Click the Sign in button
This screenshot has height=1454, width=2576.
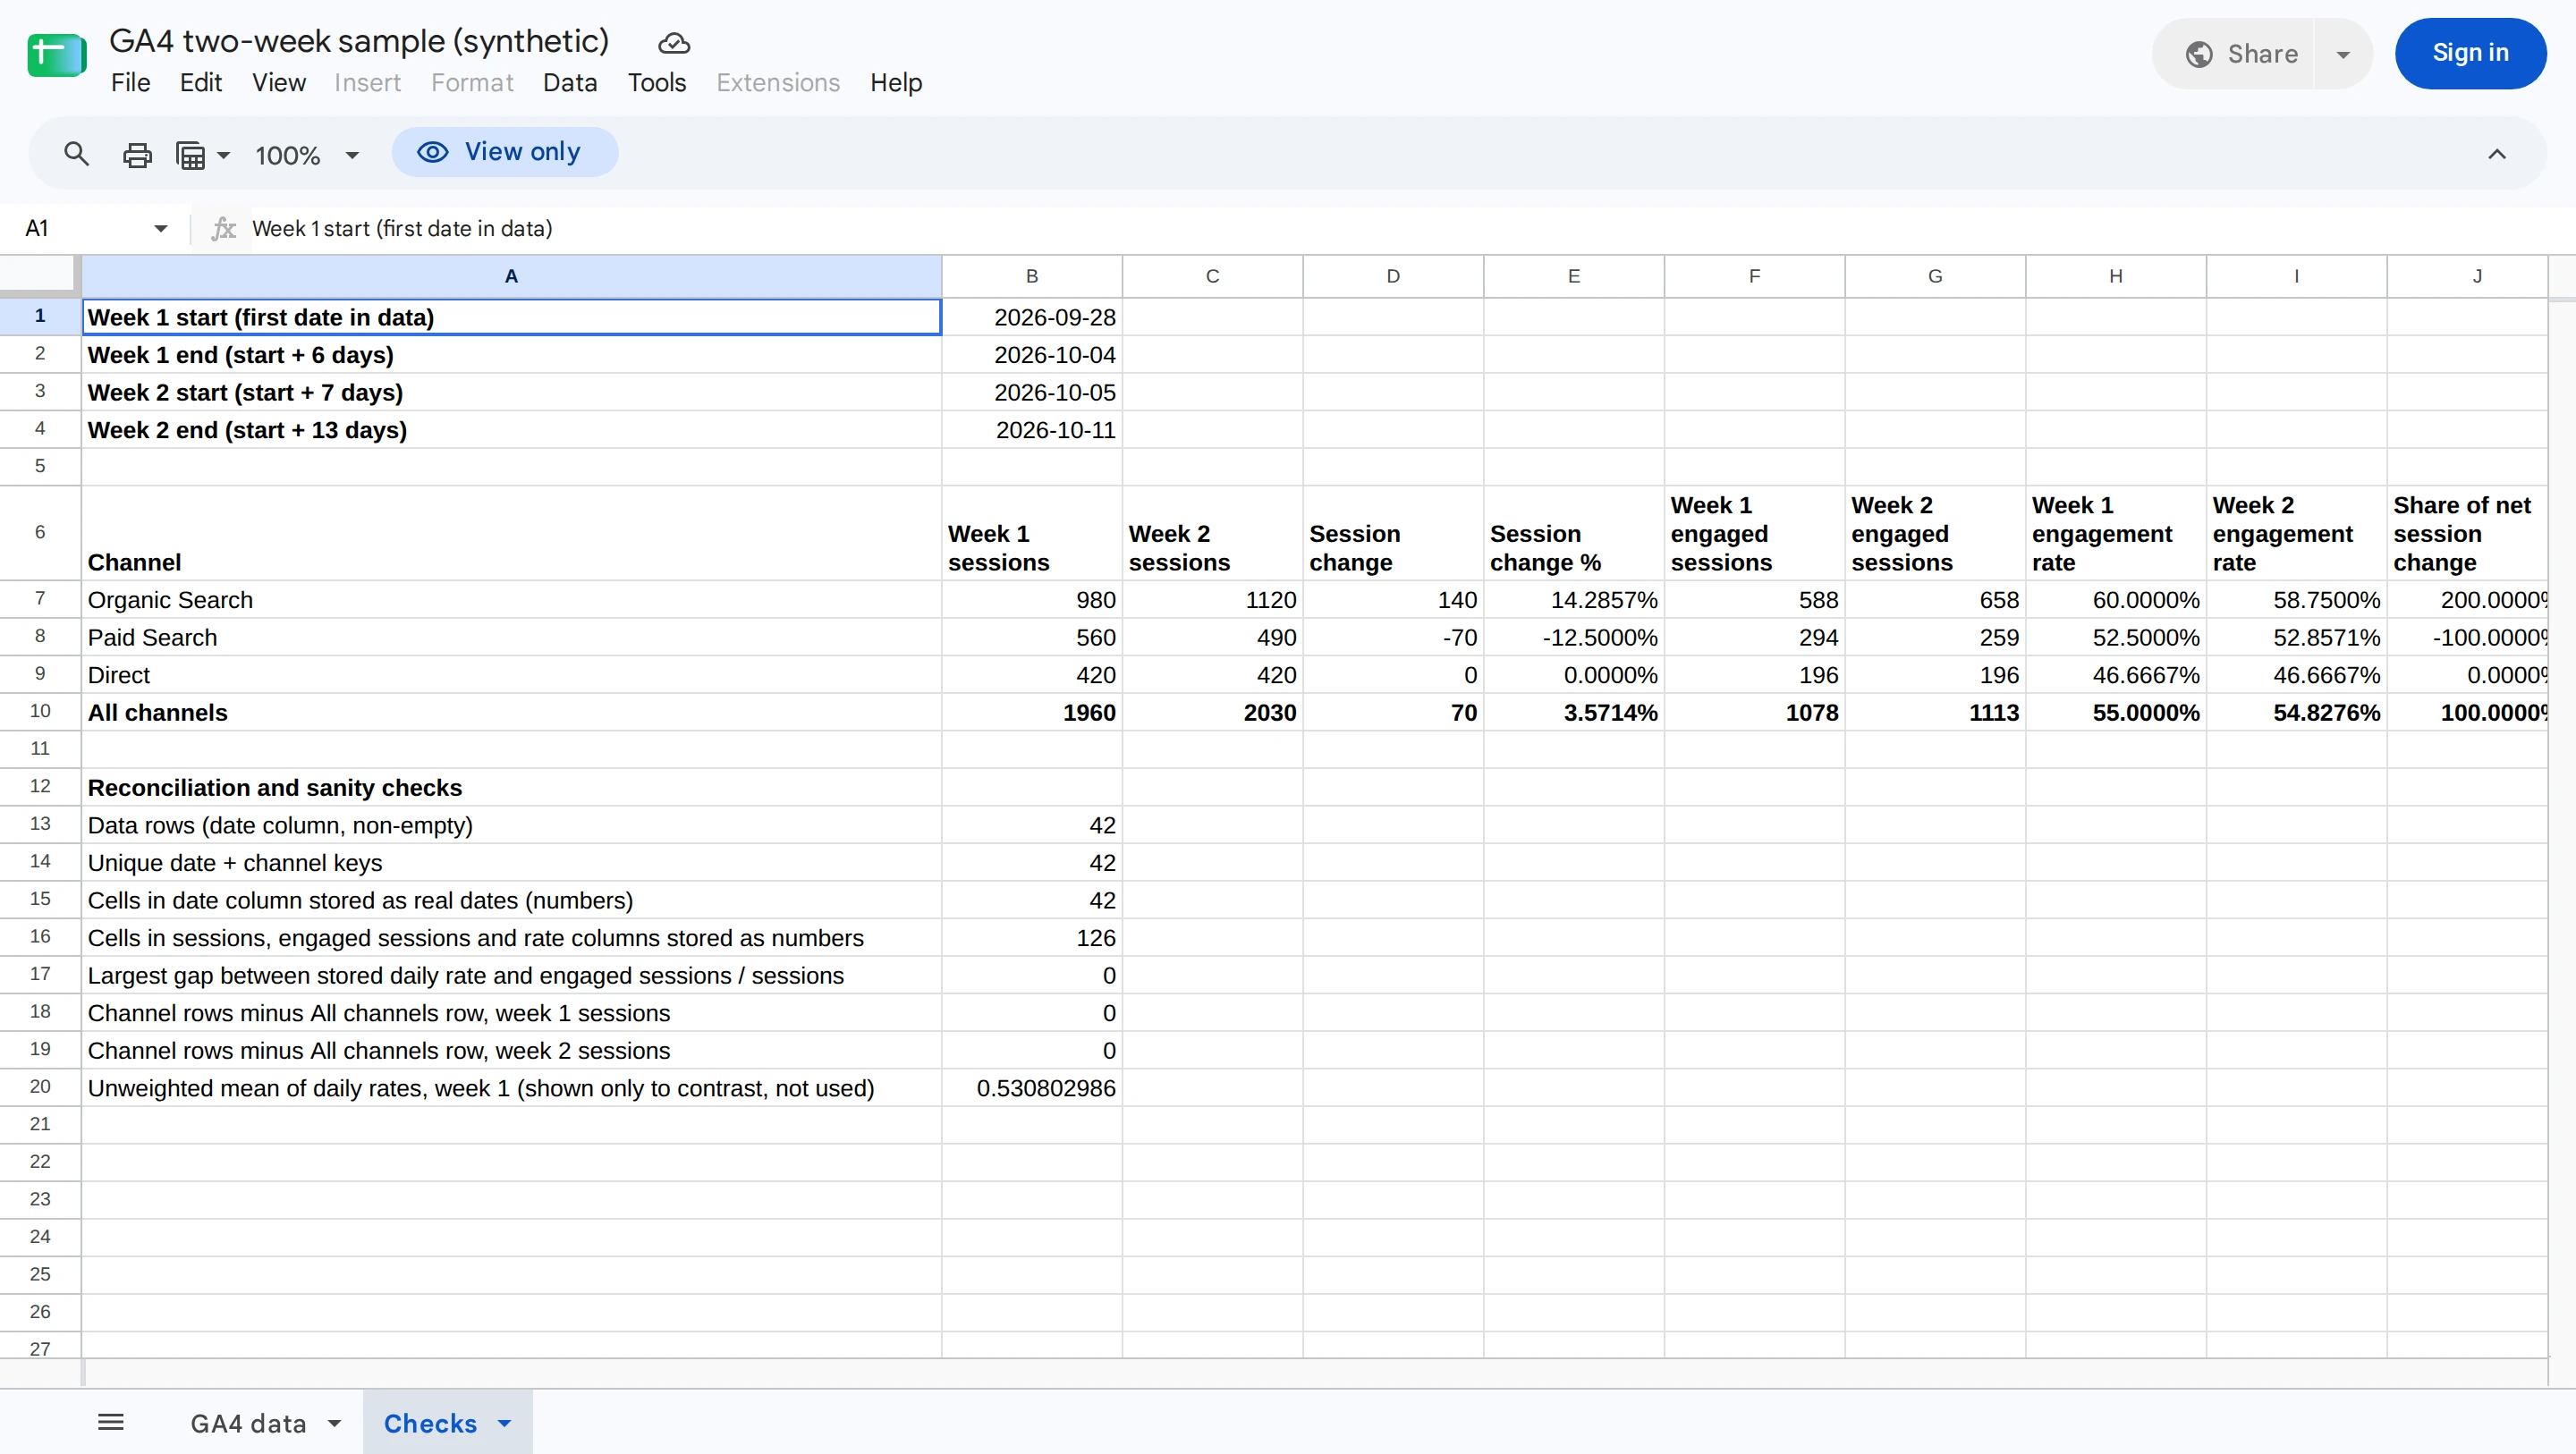pyautogui.click(x=2470, y=53)
